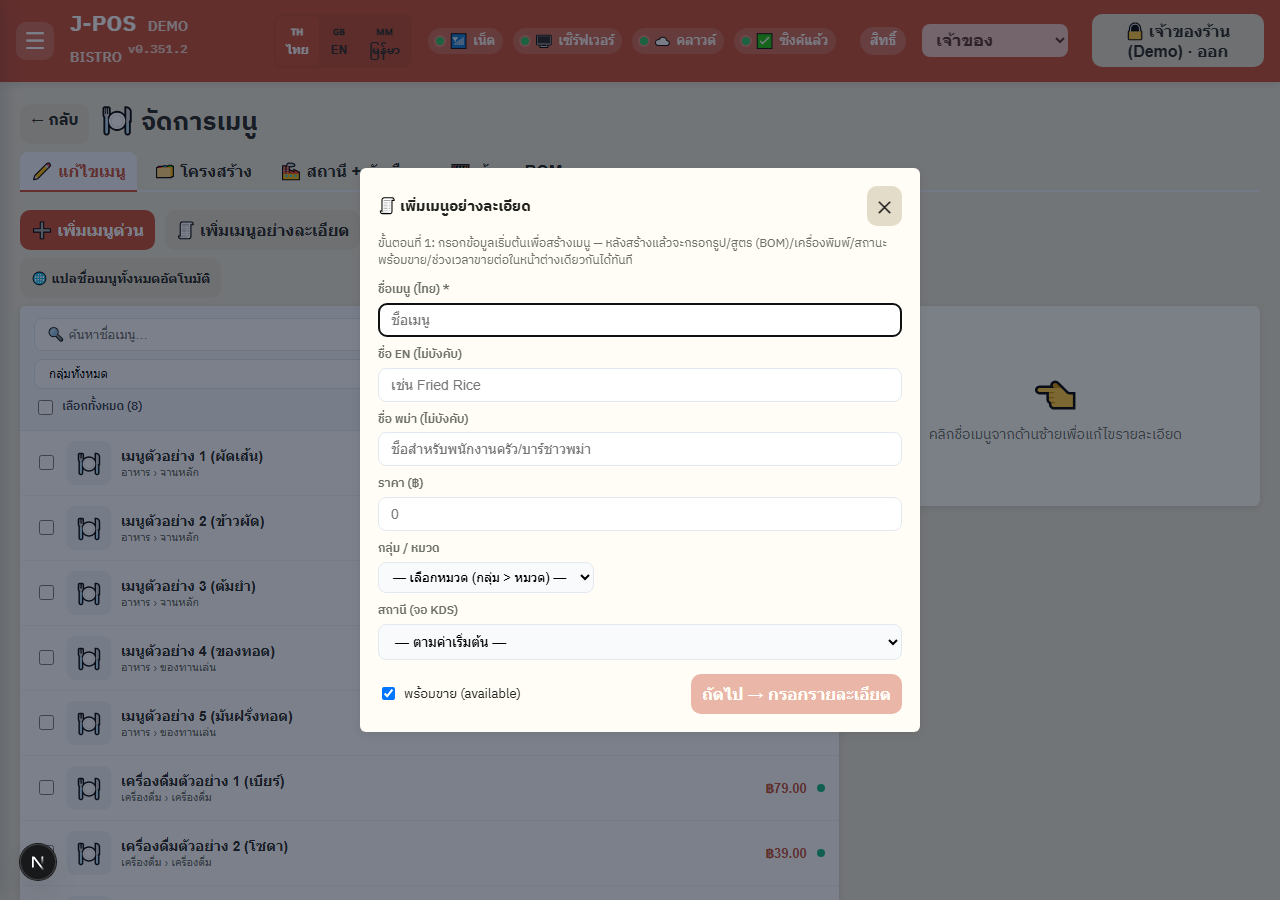Click the fork-plate icon of เครื่องดื่มตัวอย่าง 1
Viewport: 1280px width, 900px height.
click(x=89, y=787)
